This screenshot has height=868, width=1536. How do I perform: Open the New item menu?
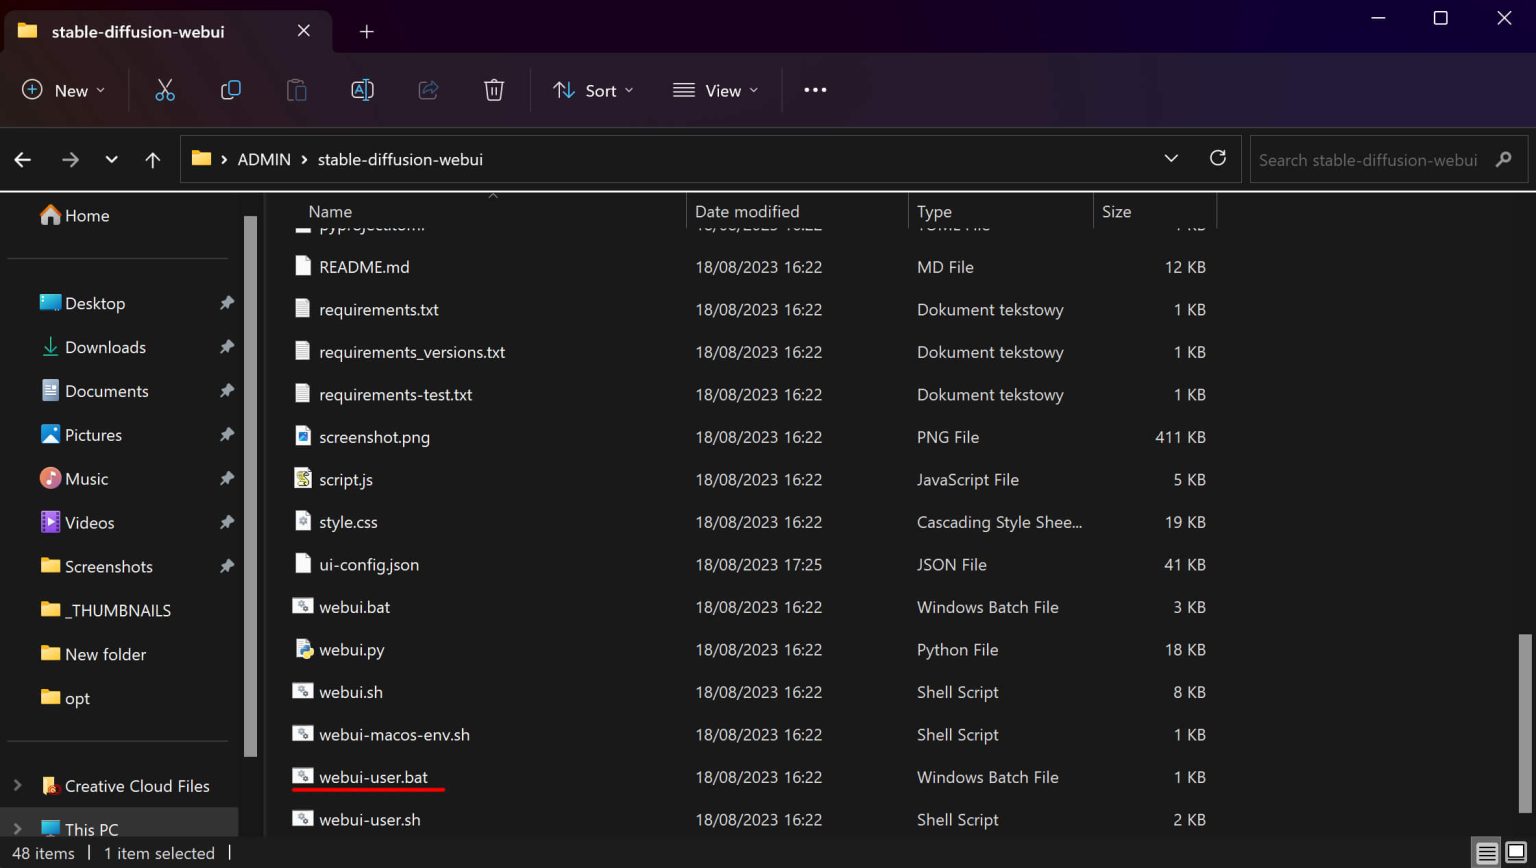click(x=64, y=90)
